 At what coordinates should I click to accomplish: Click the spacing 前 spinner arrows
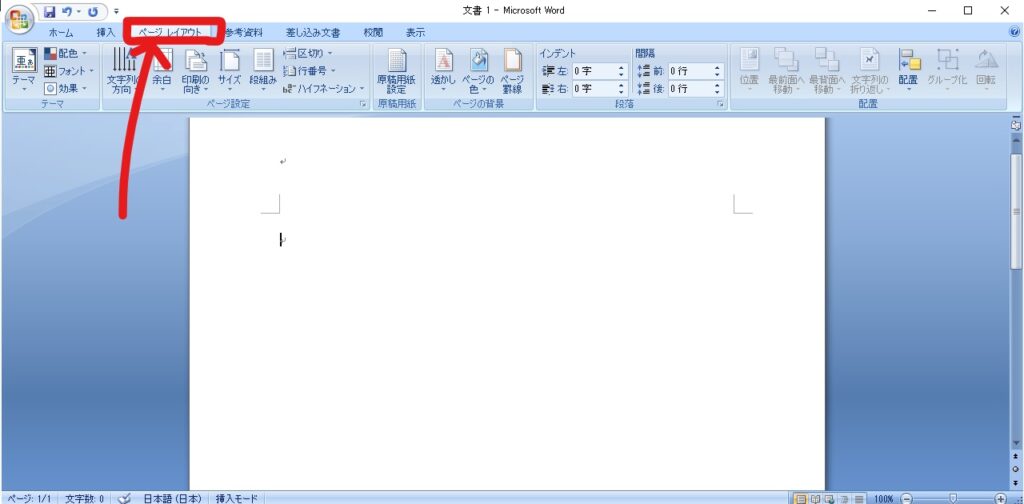(x=718, y=71)
